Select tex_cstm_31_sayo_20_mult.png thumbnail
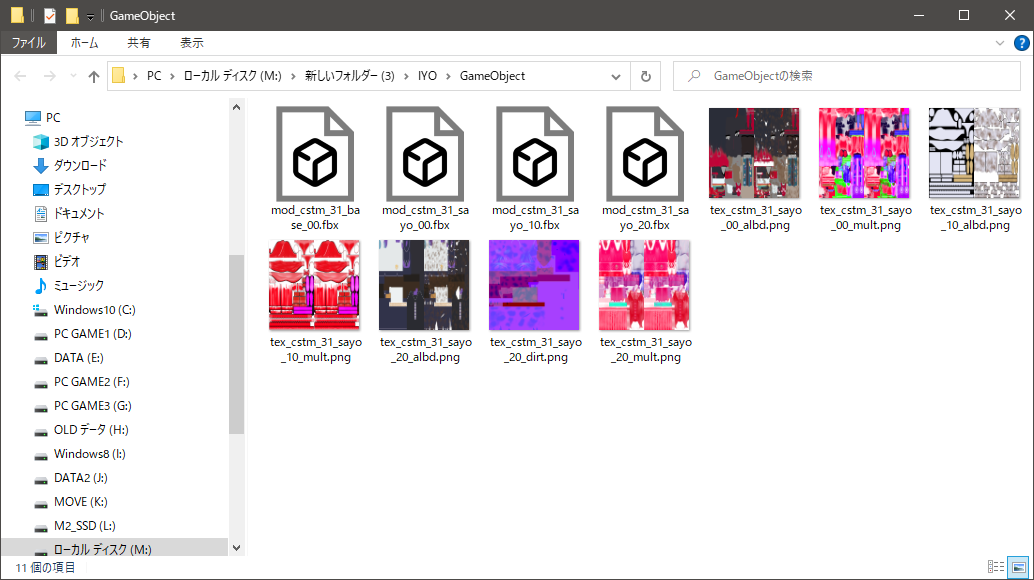 (x=644, y=285)
